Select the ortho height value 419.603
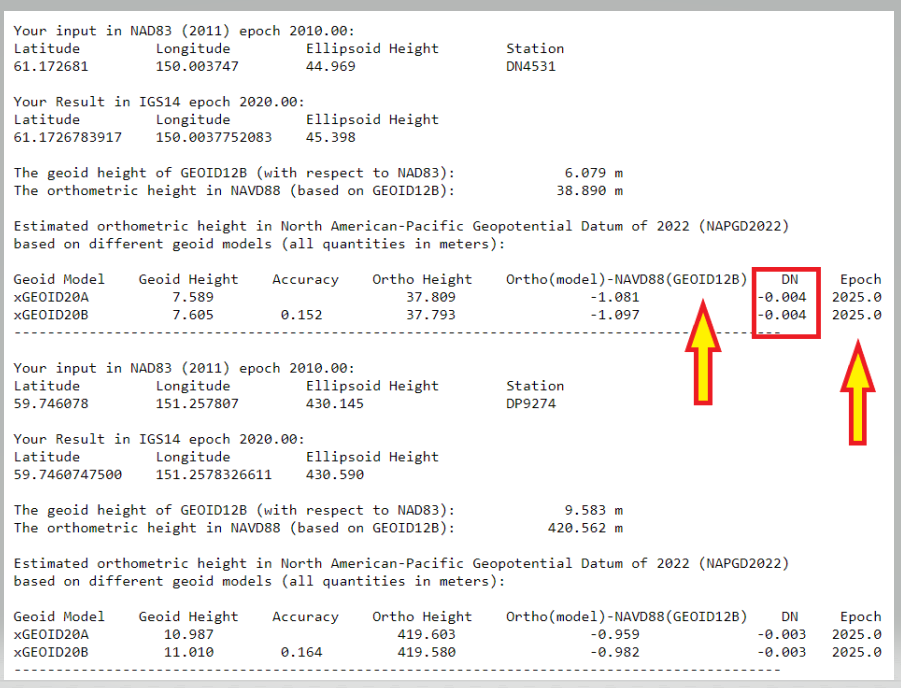 coord(427,634)
